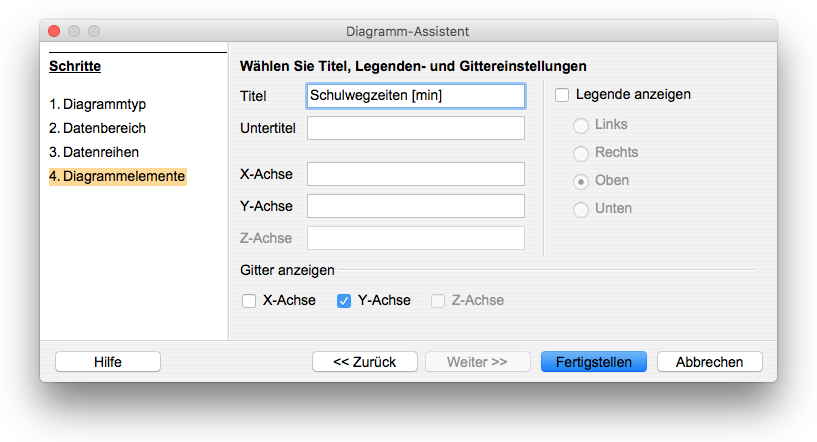The height and width of the screenshot is (442, 817).
Task: Click the Y-Achse title input field
Action: coord(416,206)
